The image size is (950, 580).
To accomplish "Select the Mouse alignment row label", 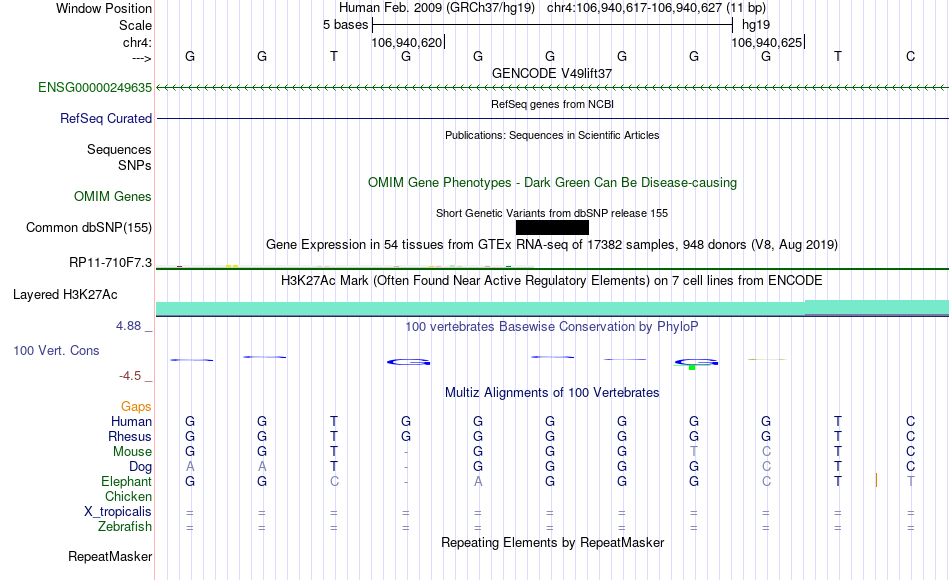I will click(x=132, y=452).
